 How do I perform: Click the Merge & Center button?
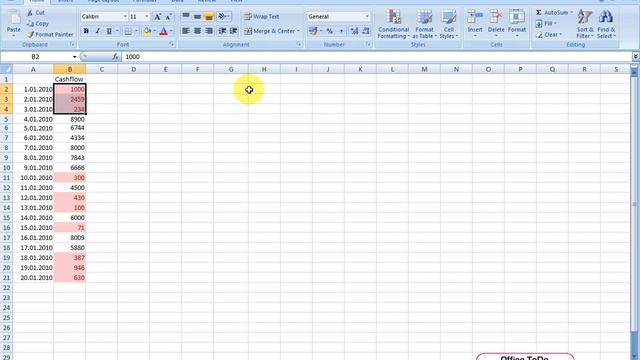point(269,31)
